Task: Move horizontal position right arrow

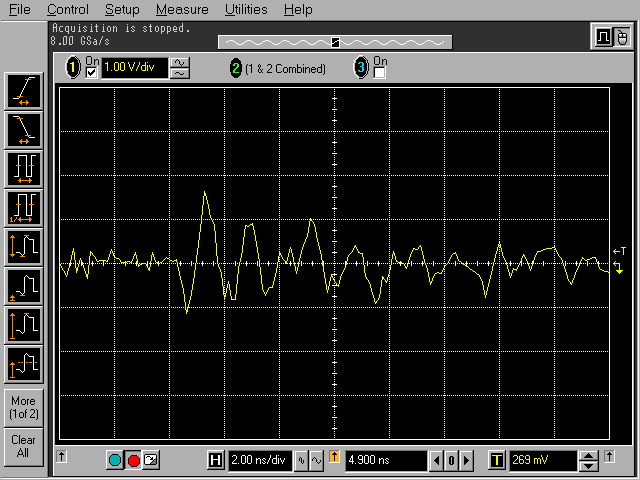Action: (466, 461)
